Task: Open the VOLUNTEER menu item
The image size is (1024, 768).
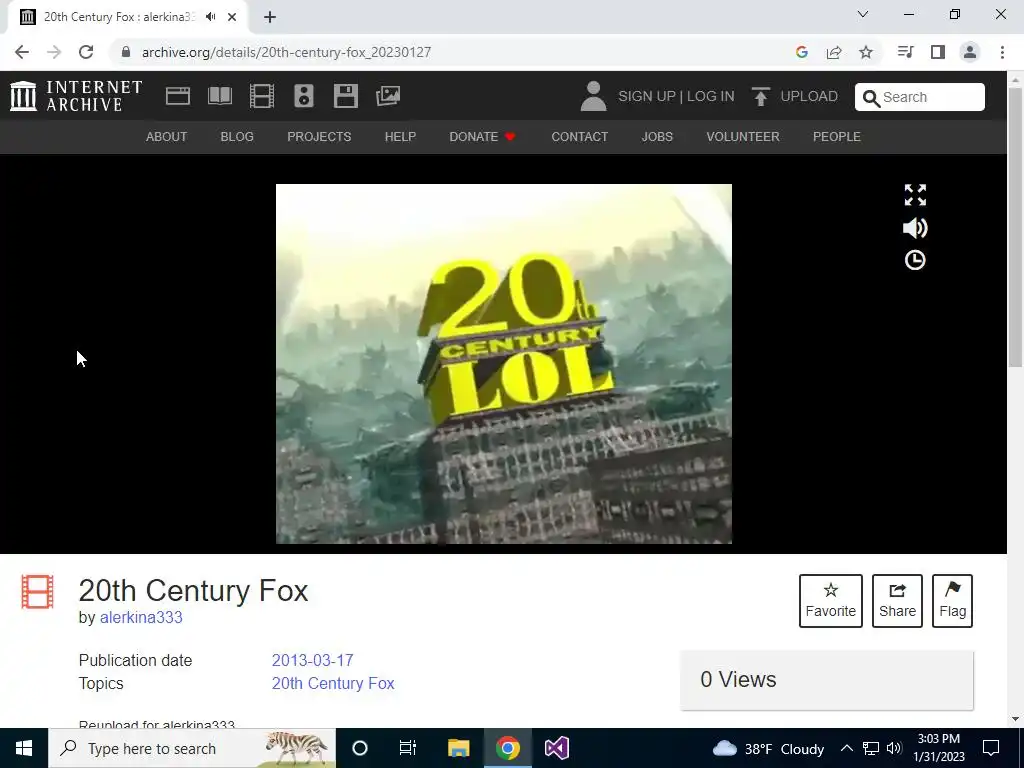Action: point(743,136)
